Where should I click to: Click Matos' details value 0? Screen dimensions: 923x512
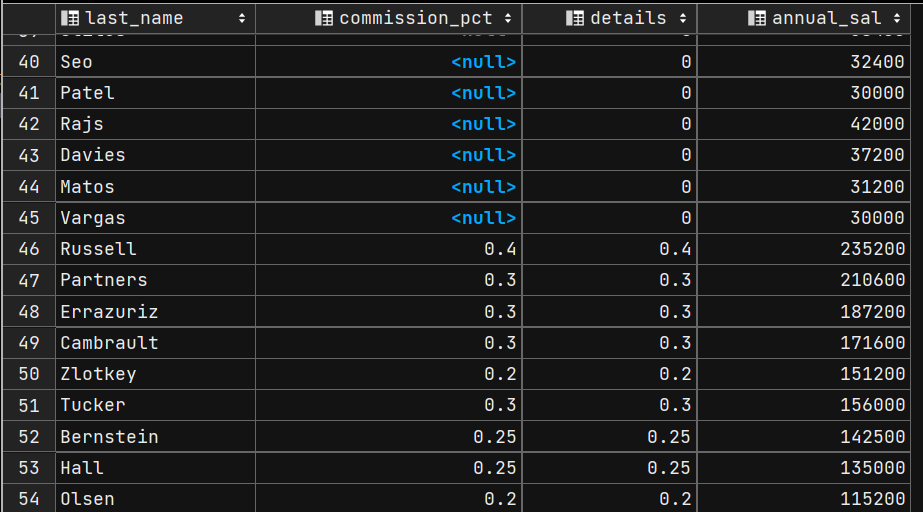click(x=609, y=187)
